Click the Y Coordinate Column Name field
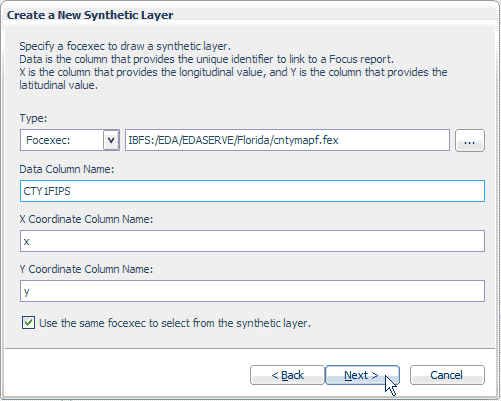This screenshot has height=401, width=501. tap(252, 291)
